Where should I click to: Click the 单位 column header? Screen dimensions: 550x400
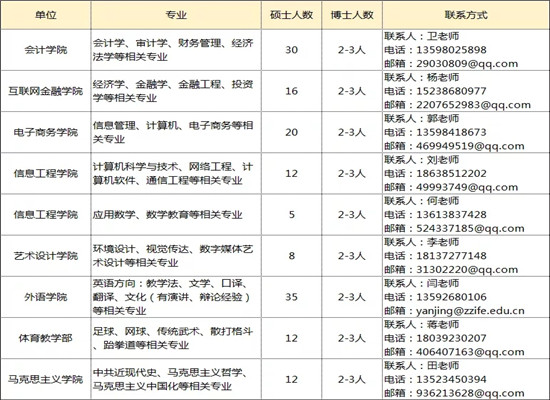(46, 15)
